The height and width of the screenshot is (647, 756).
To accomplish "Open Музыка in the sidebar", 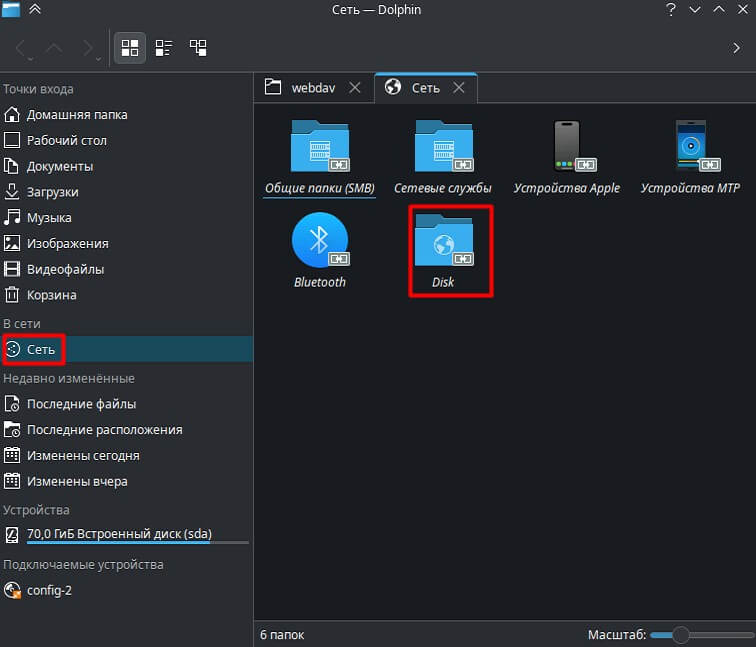I will coord(126,217).
